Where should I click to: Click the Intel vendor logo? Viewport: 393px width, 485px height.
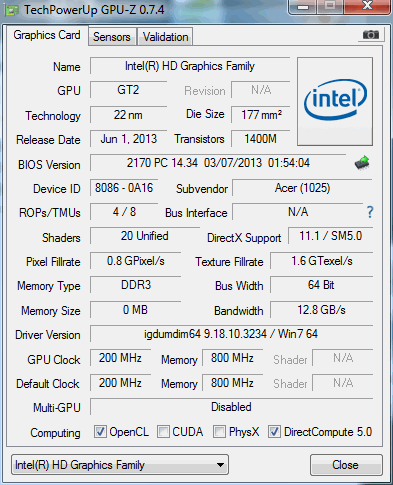tap(335, 101)
